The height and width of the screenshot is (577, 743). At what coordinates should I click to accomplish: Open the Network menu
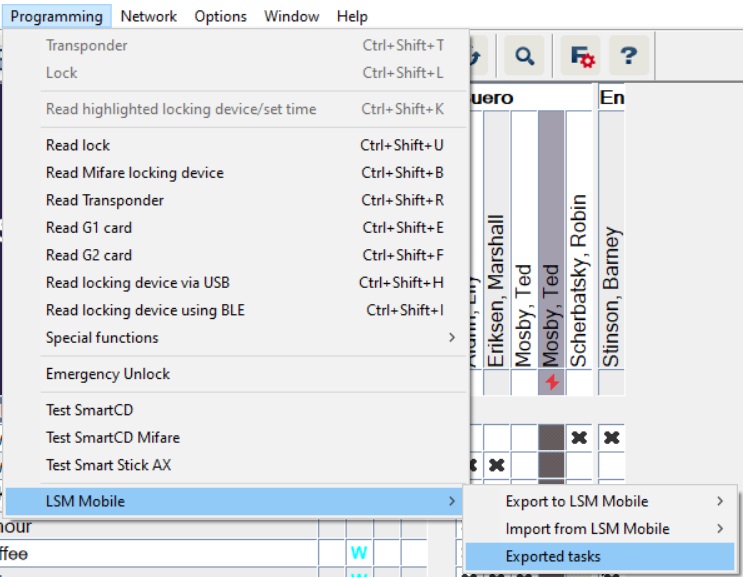[x=148, y=16]
